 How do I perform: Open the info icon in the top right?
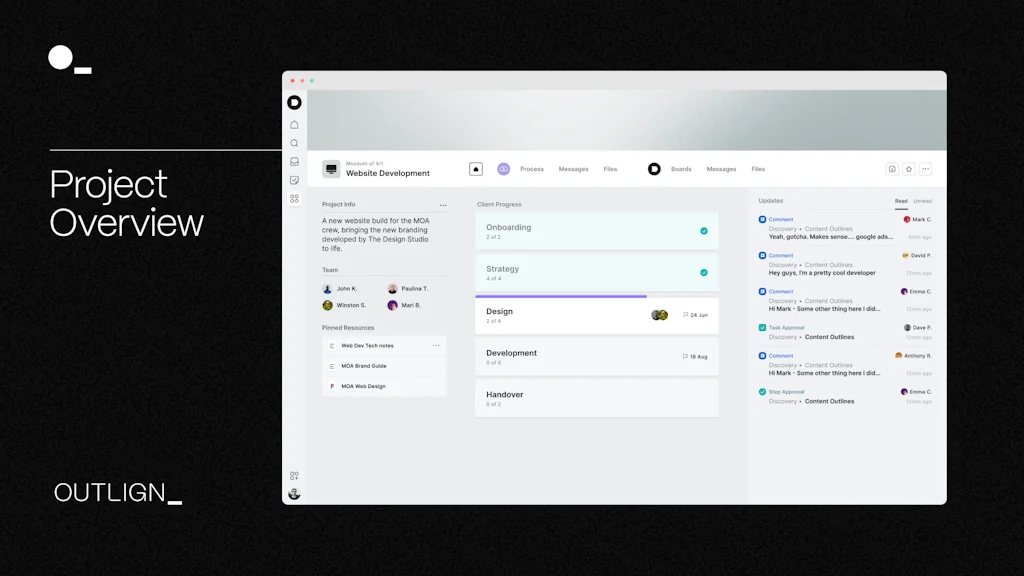coord(892,169)
